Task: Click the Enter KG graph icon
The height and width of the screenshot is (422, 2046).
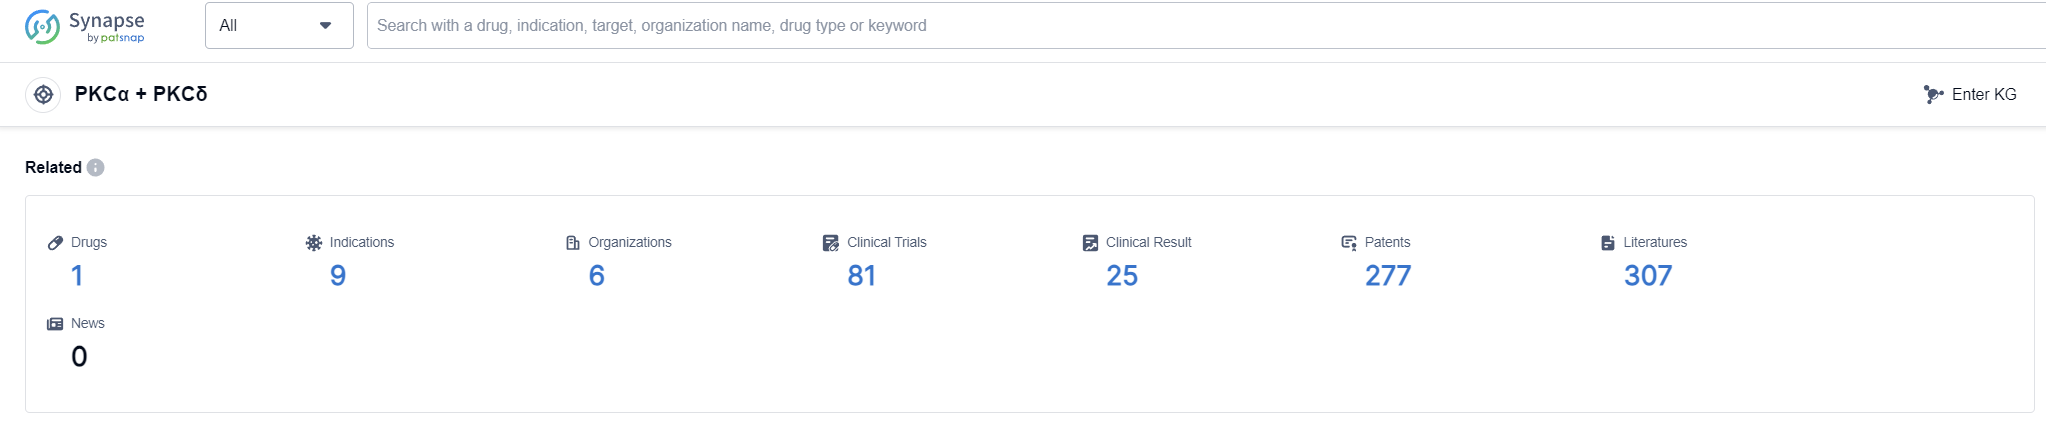Action: point(1933,95)
